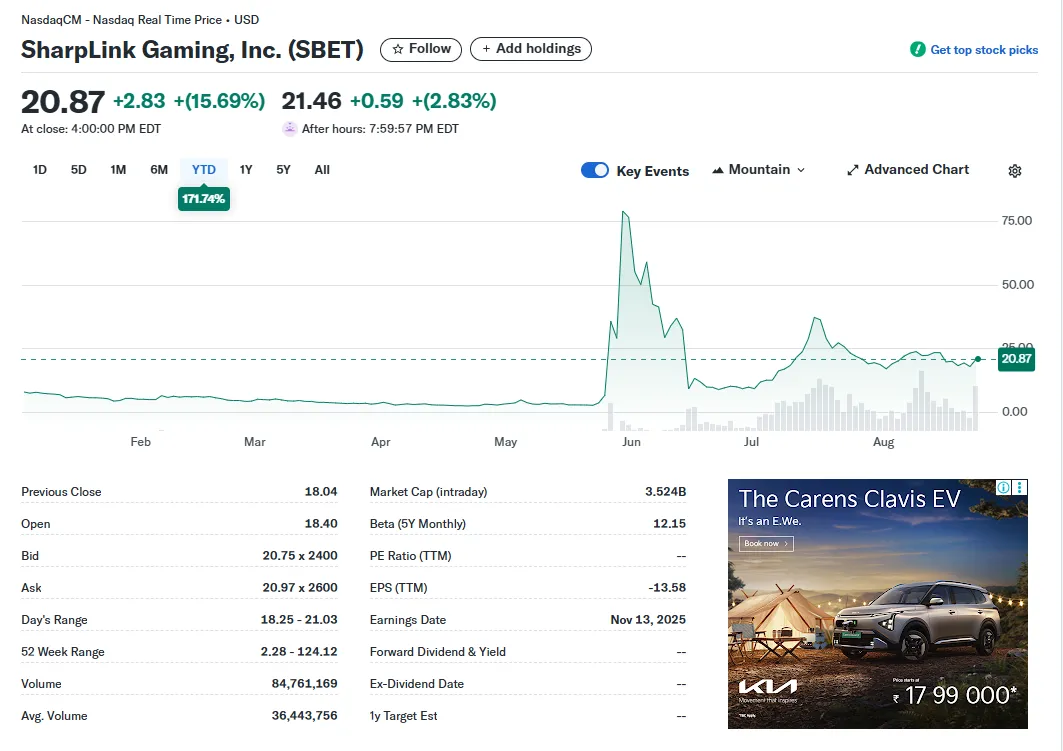Toggle the Key Events switch off

[595, 170]
